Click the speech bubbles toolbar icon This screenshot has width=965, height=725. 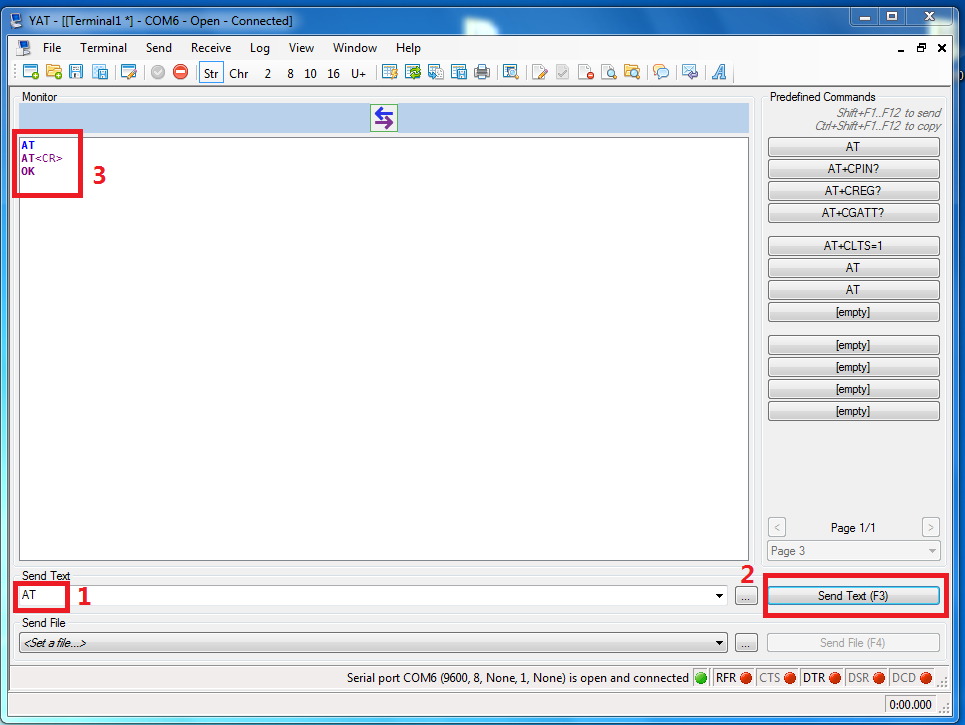pos(661,72)
